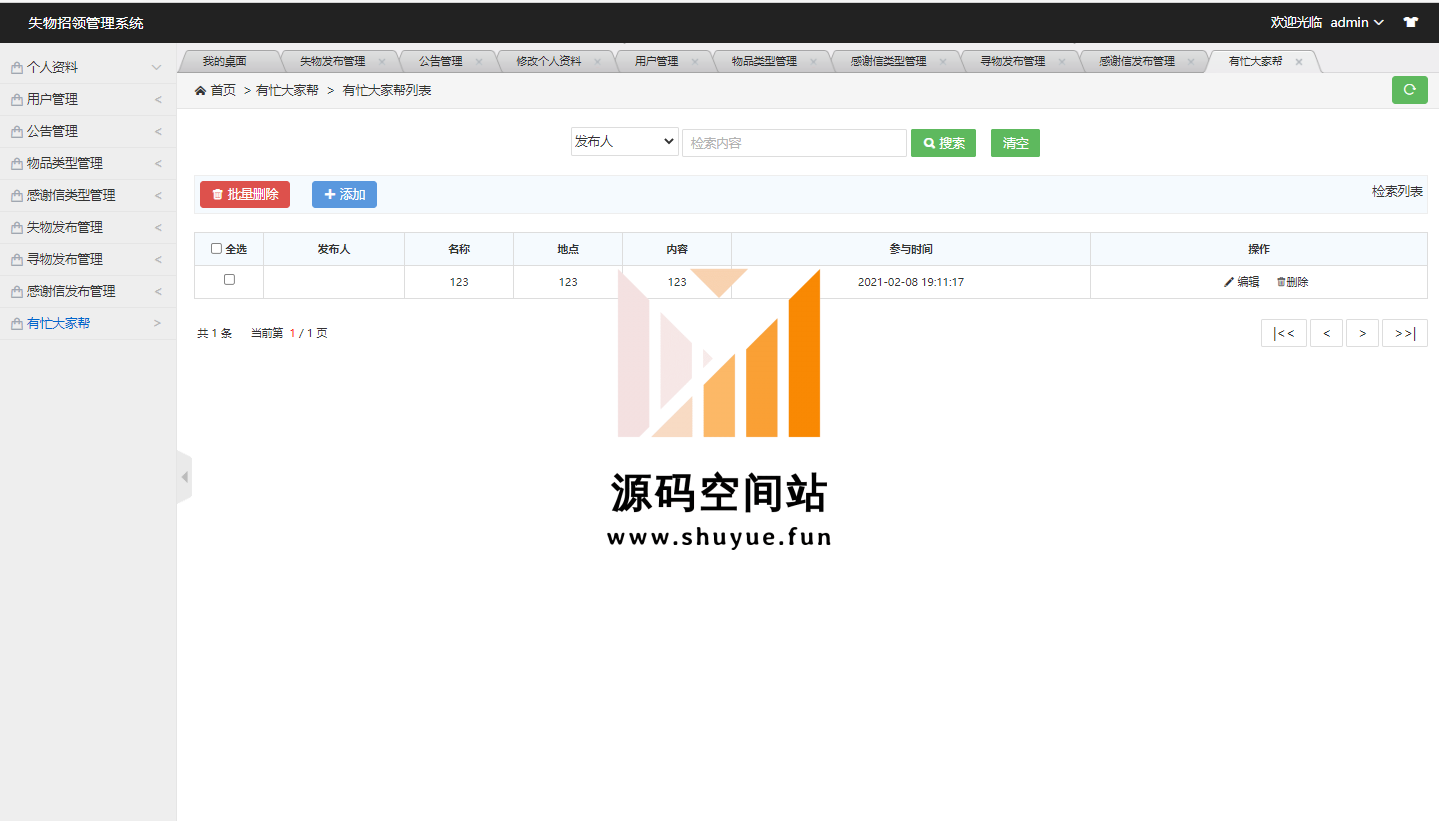Screen dimensions: 1439x821
Task: Switch to the 公告管理 tab
Action: pos(440,61)
